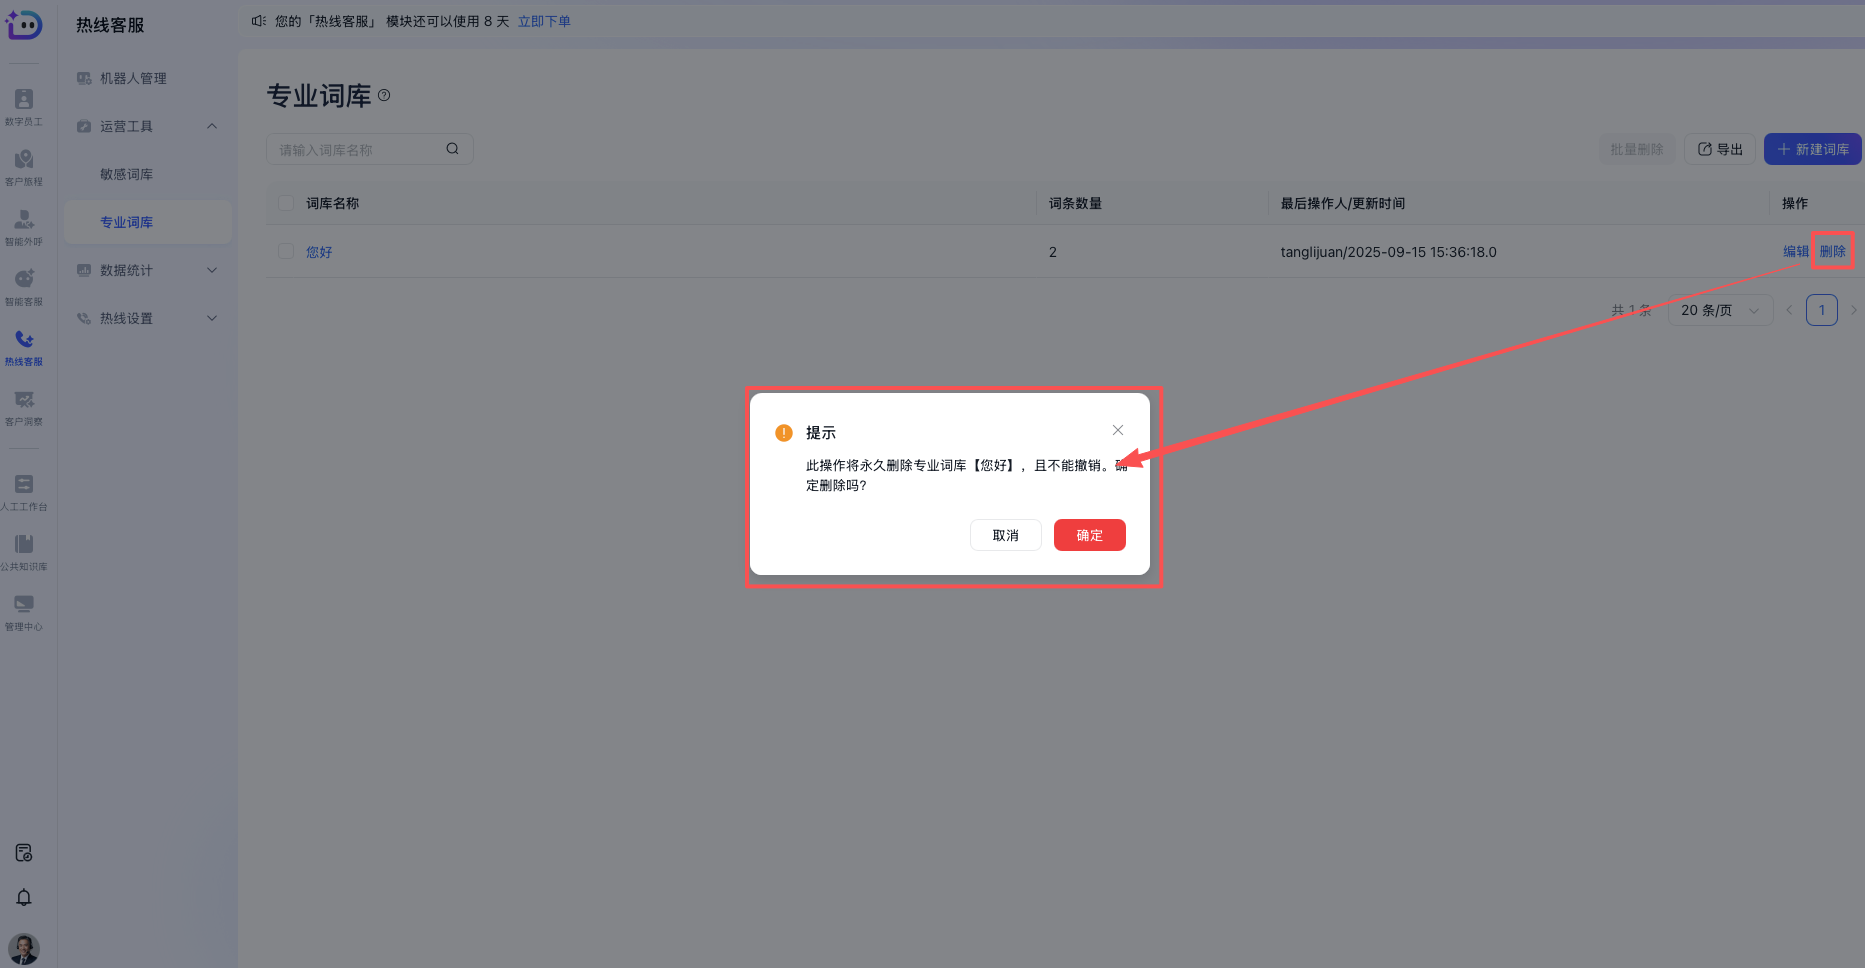点击顶部「立即下单」链接
Screen dimensions: 1865x968
pos(543,20)
